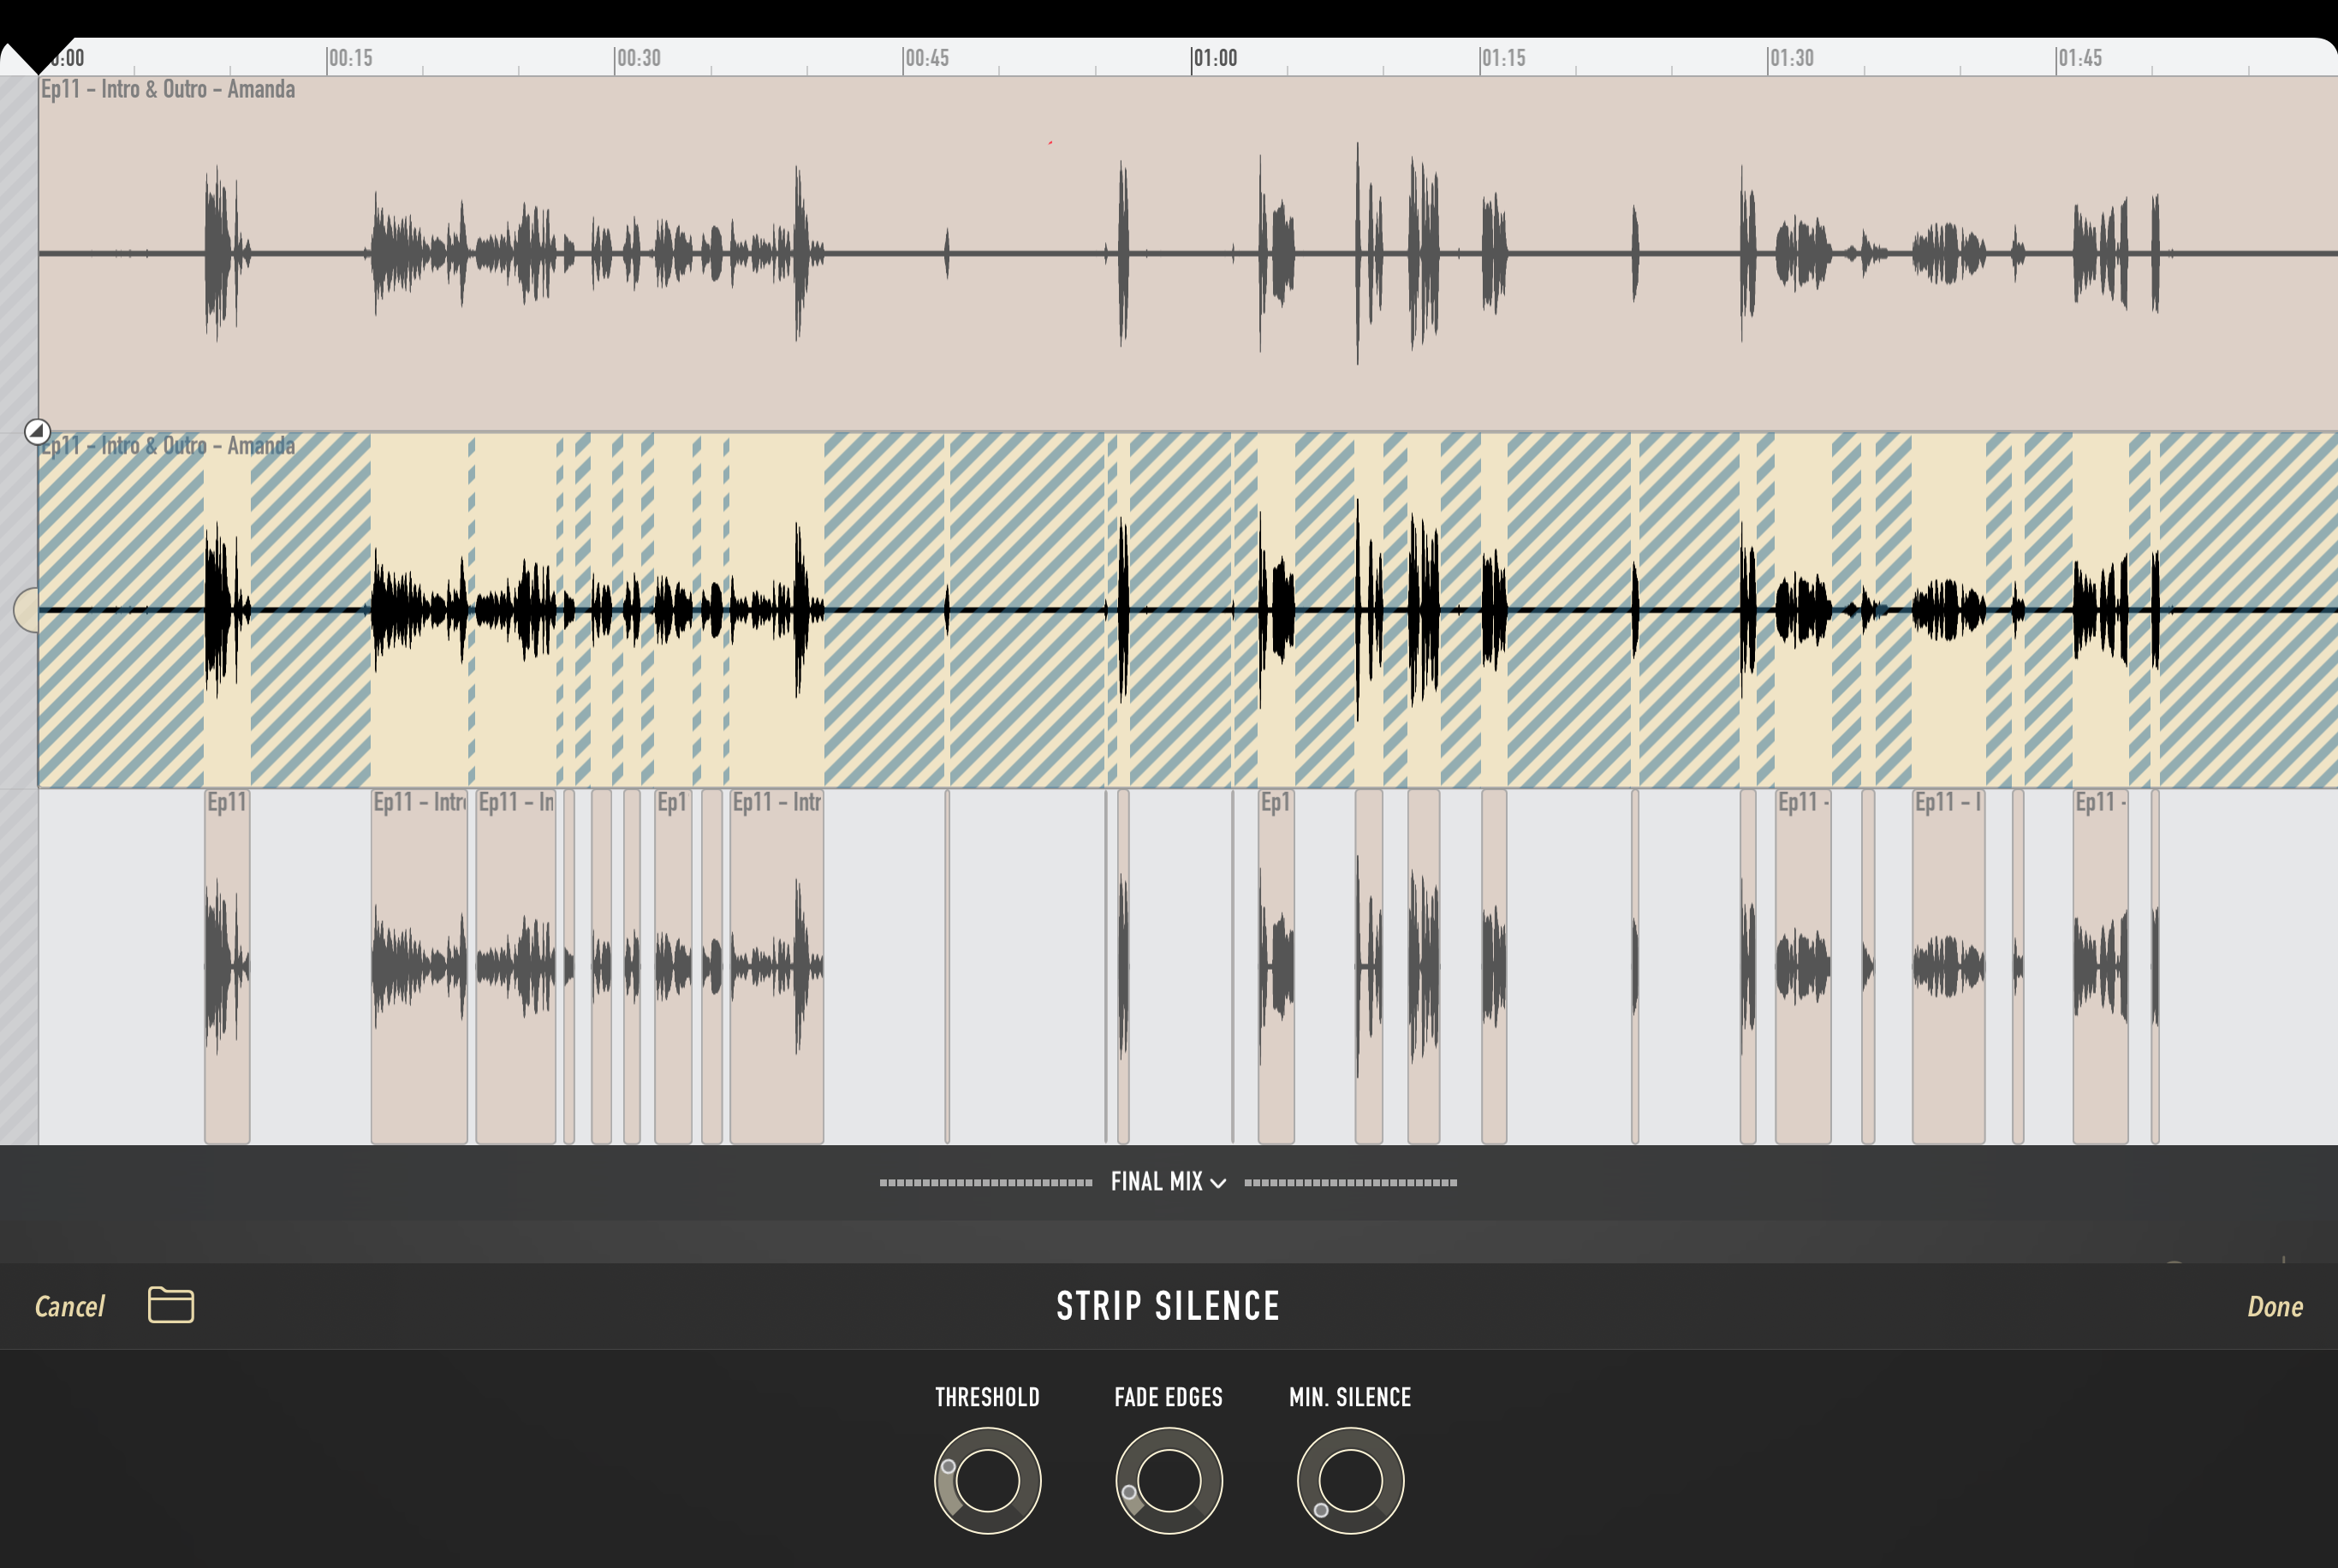Click the half-circle volume handle on striped track
The height and width of the screenshot is (1568, 2338).
point(28,609)
